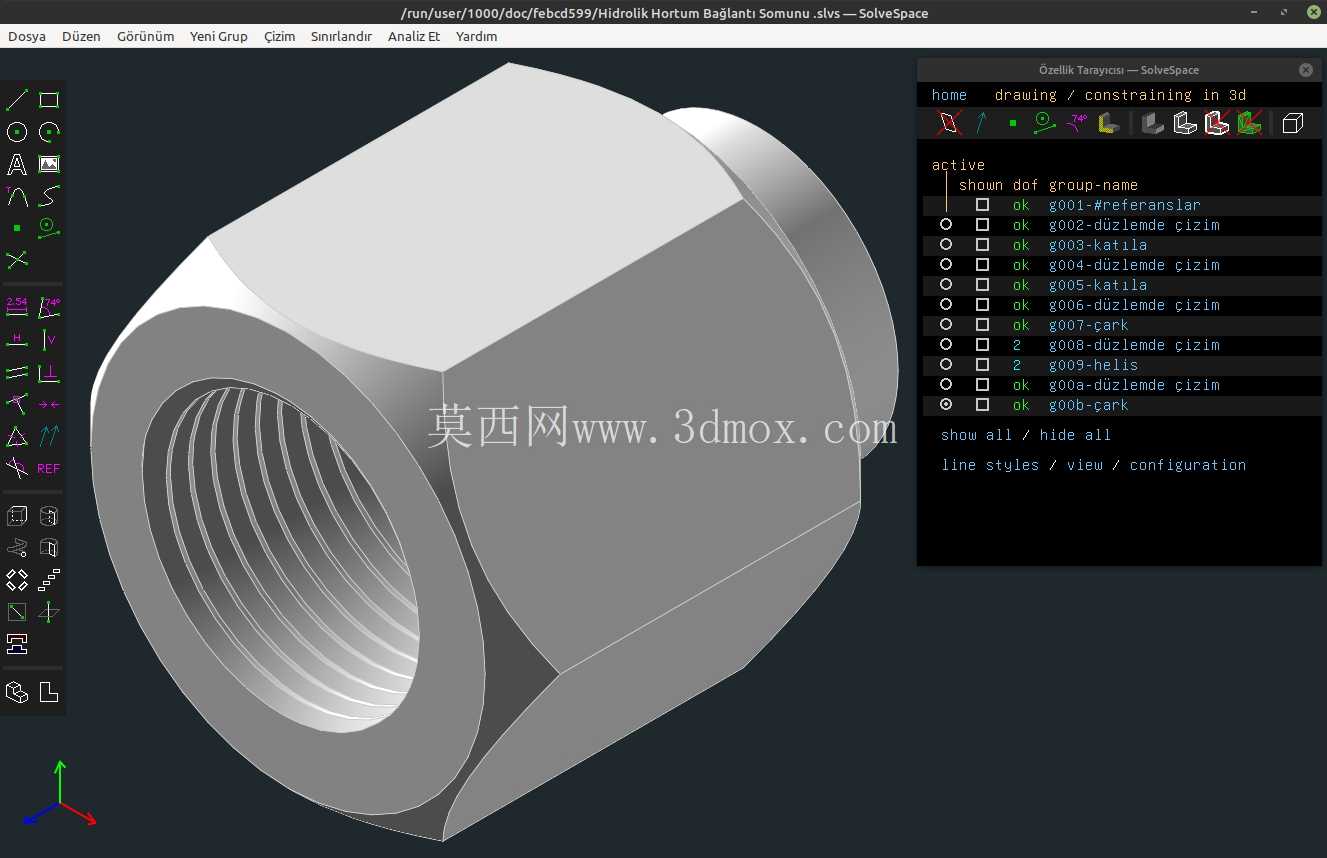Toggle construction entities visibility in browser toolbar

click(x=1045, y=123)
